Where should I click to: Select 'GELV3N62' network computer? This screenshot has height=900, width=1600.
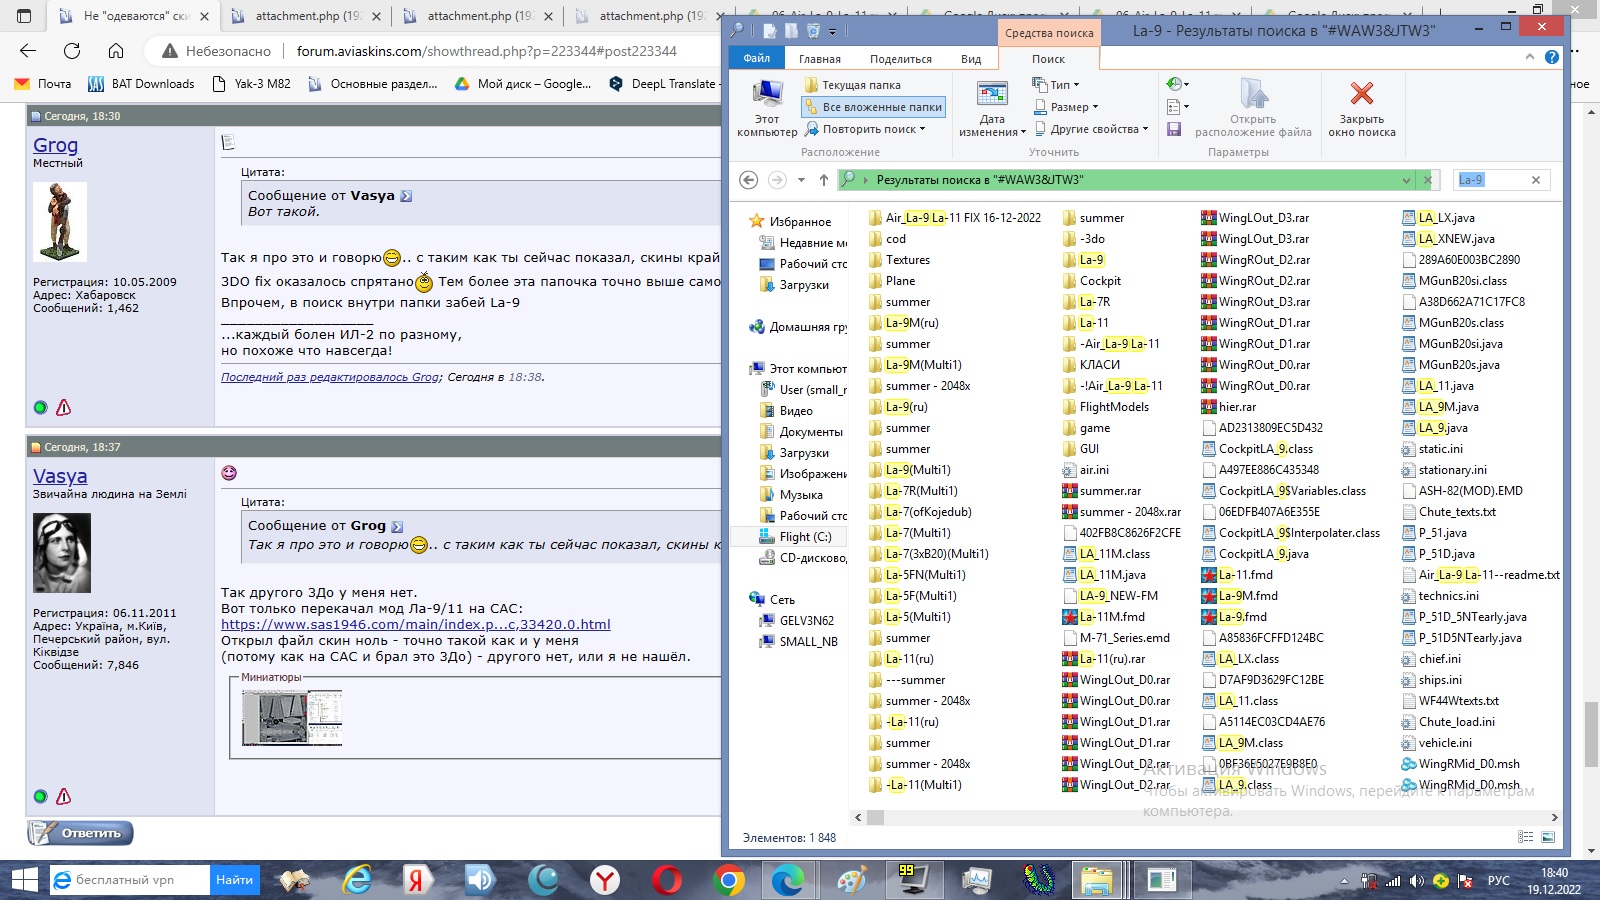tap(806, 621)
